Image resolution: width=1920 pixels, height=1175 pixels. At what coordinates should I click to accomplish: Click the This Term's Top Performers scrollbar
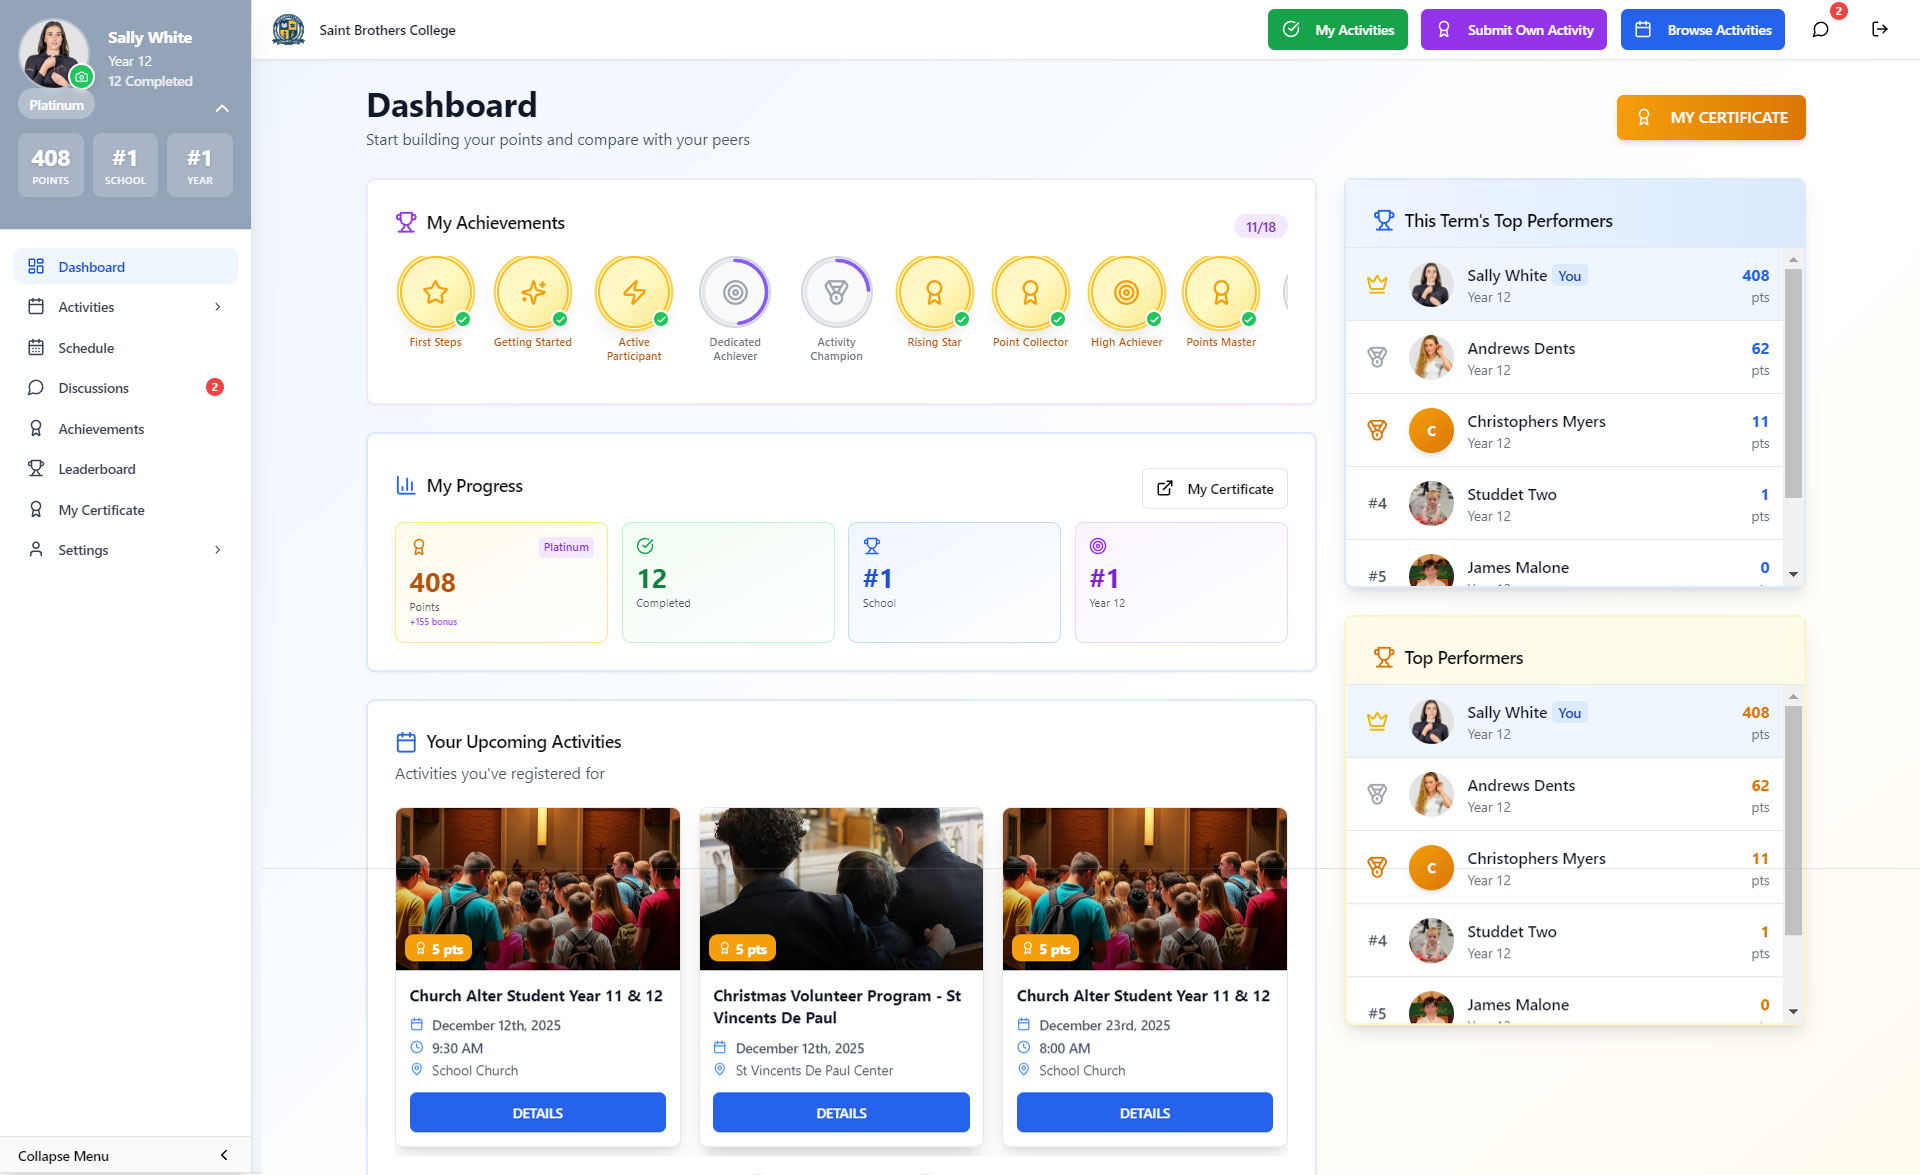click(x=1793, y=383)
